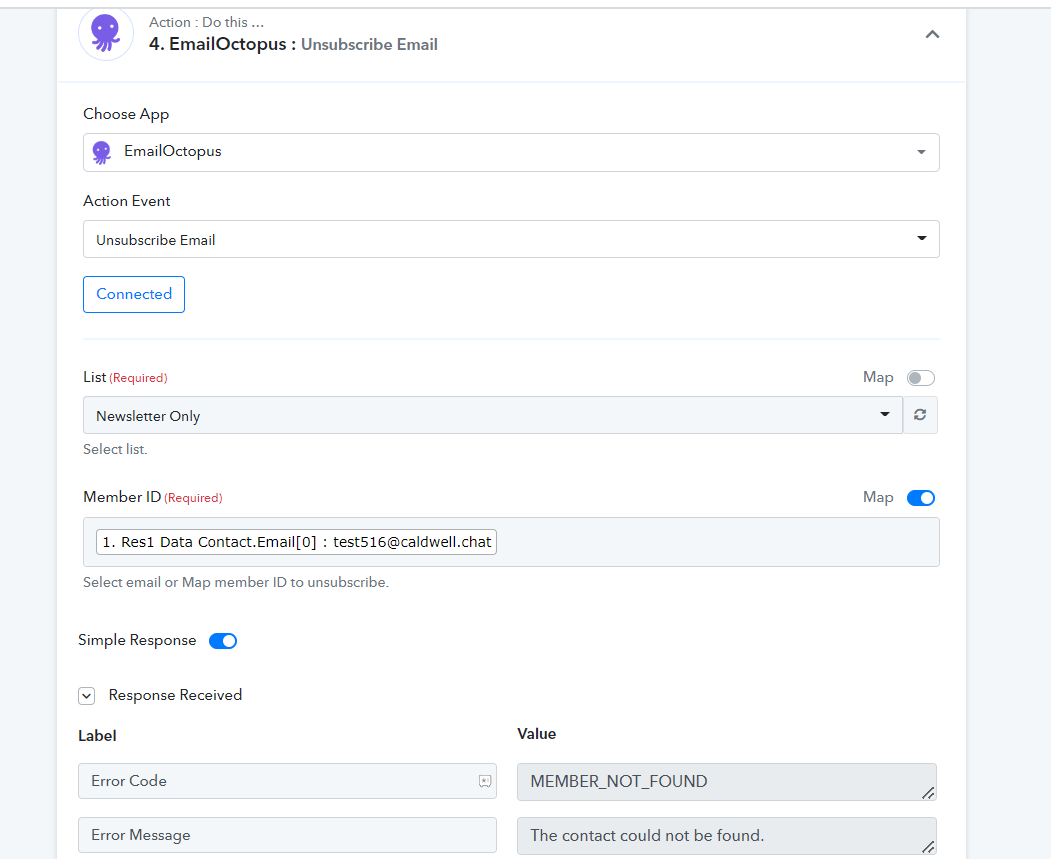
Task: Click the Error Code label field
Action: click(287, 781)
